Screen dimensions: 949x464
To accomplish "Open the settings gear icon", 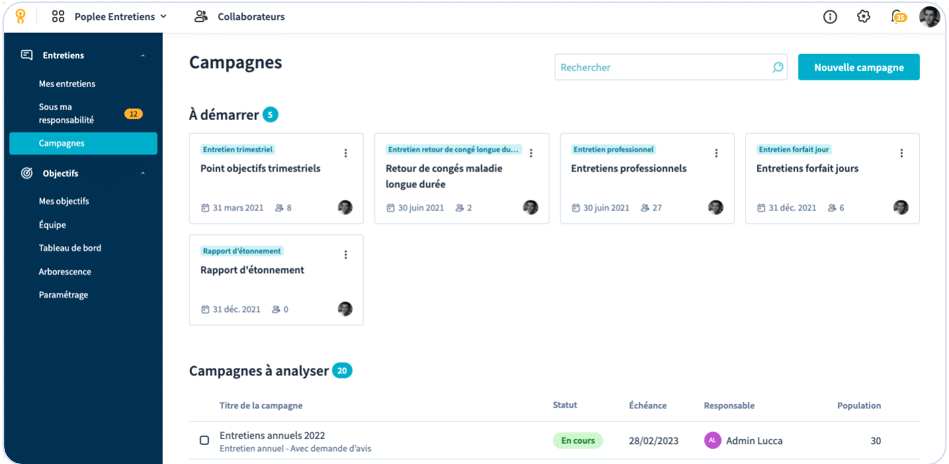I will (x=864, y=17).
